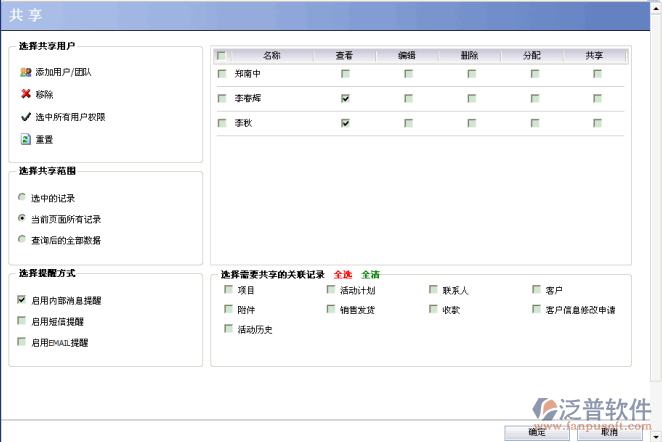This screenshot has width=662, height=442.
Task: Click the red 全选 link
Action: [x=343, y=274]
